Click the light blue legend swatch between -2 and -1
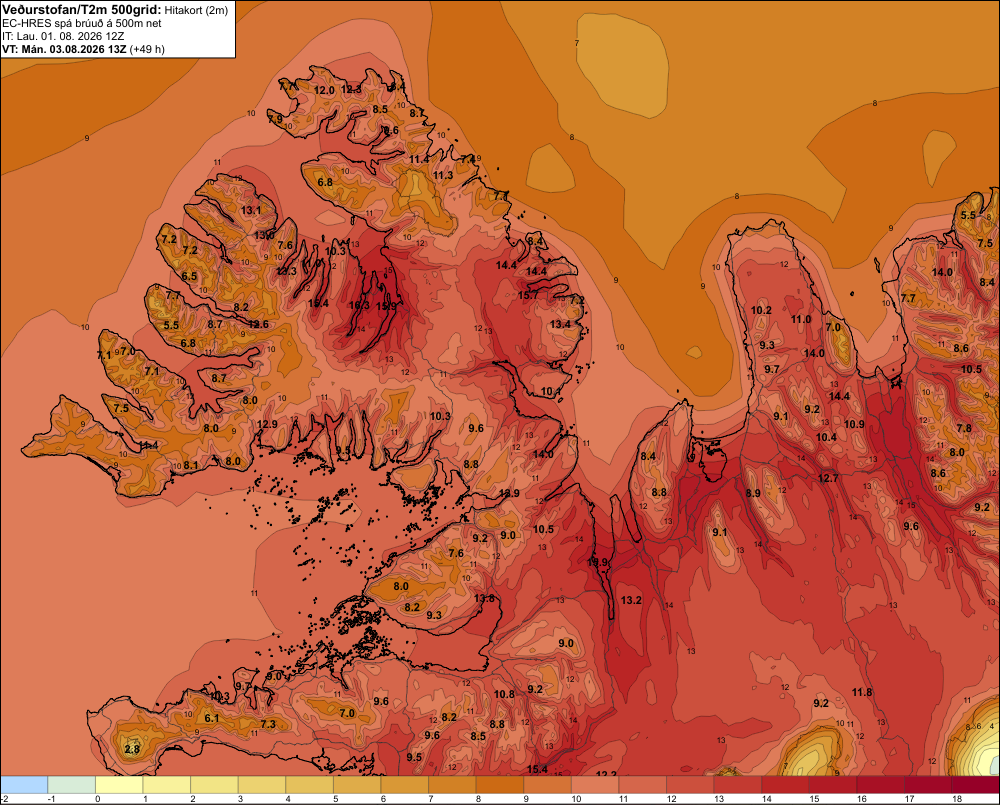1000x805 pixels. point(24,784)
